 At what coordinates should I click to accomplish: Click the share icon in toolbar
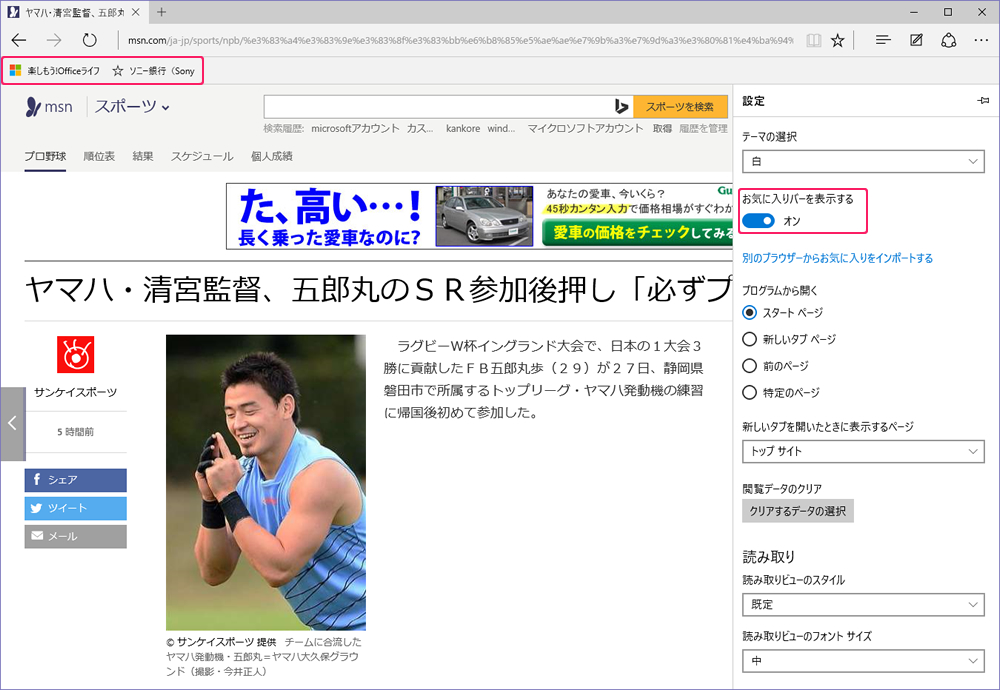pos(948,40)
